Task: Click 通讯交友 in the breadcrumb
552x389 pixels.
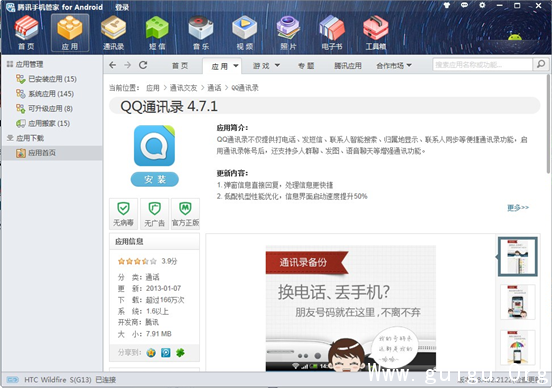Action: 183,88
